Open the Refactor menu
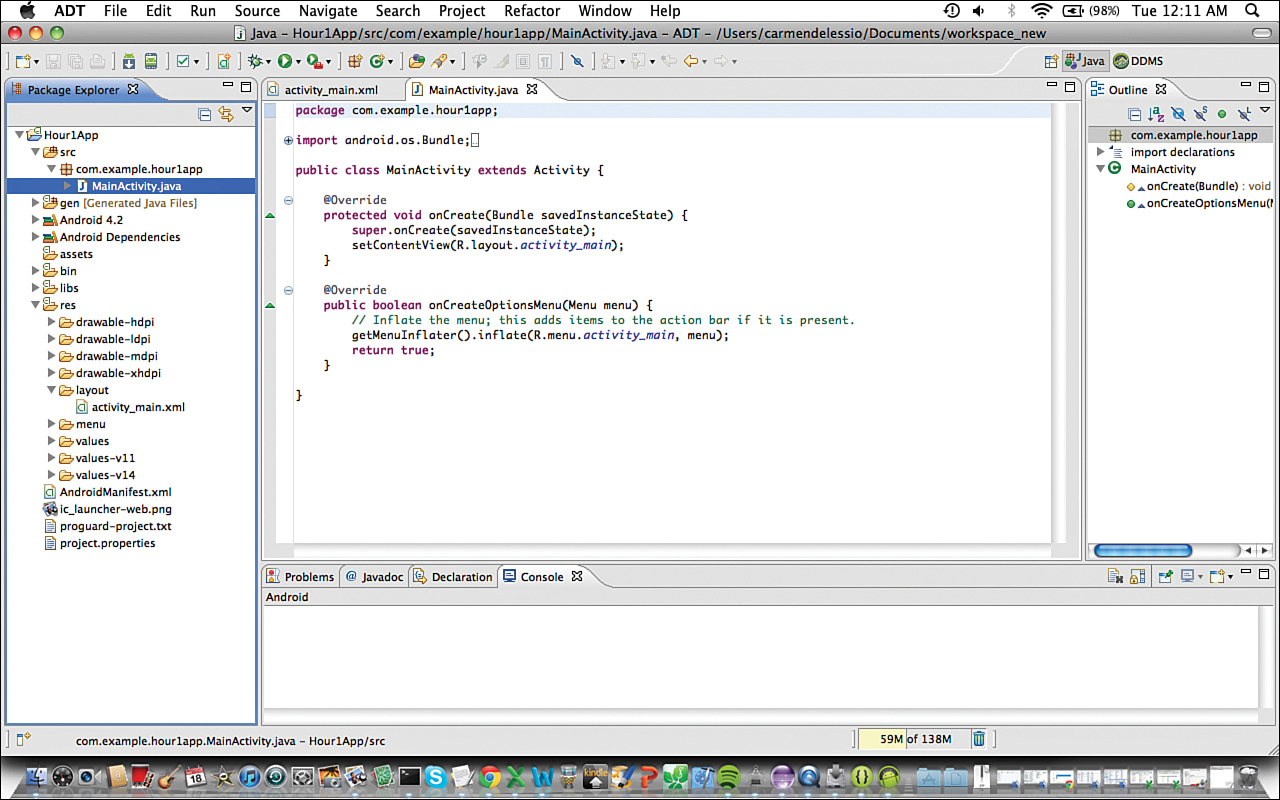This screenshot has height=800, width=1280. coord(532,11)
